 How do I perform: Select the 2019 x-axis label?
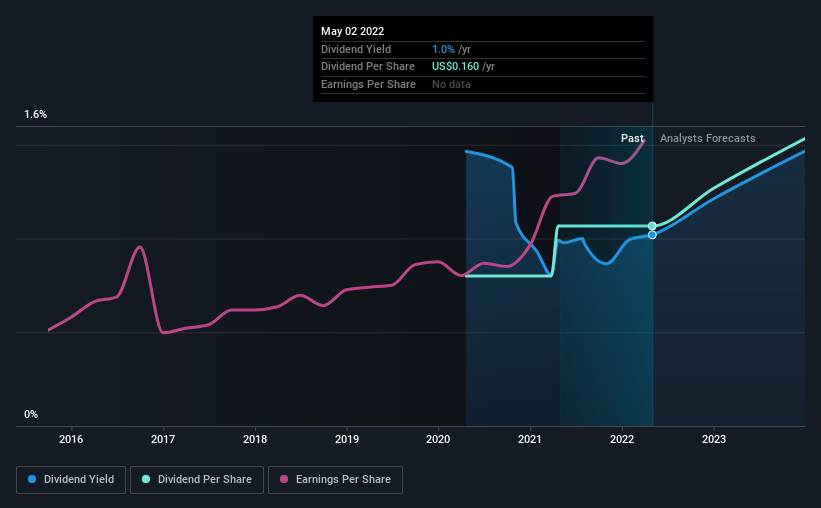click(x=347, y=439)
